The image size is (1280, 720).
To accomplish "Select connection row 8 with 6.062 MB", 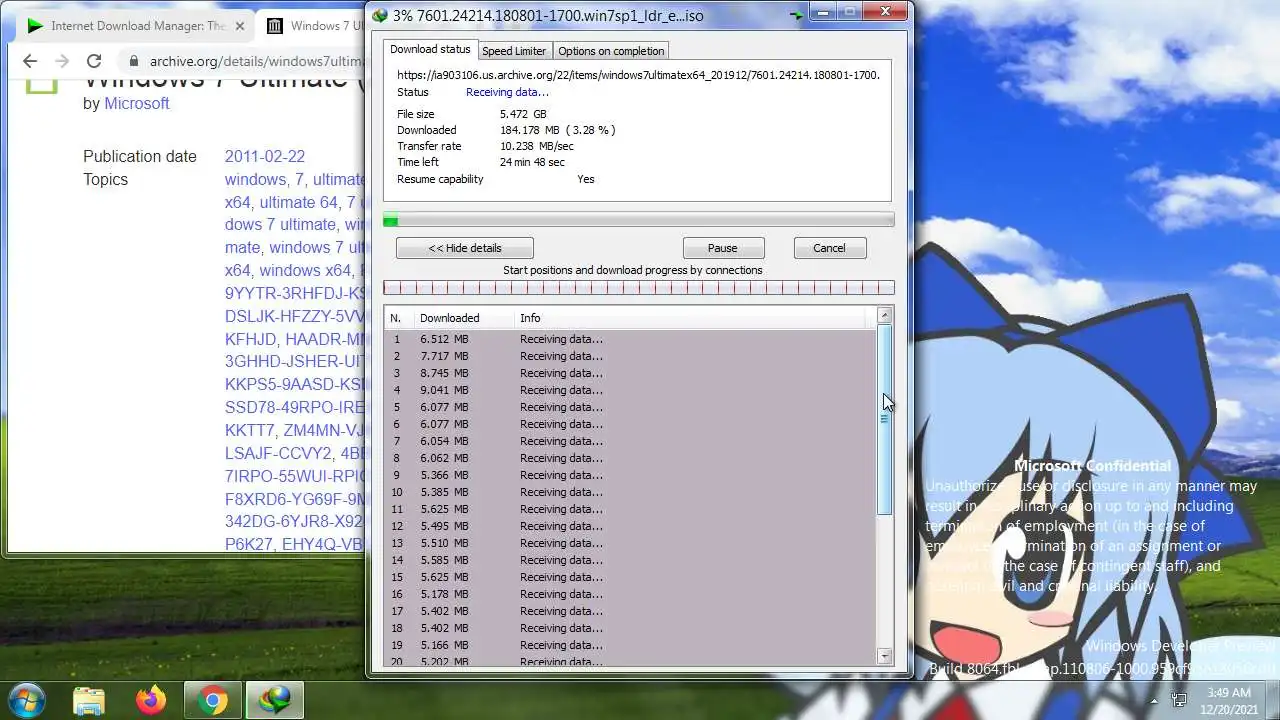I will 630,458.
